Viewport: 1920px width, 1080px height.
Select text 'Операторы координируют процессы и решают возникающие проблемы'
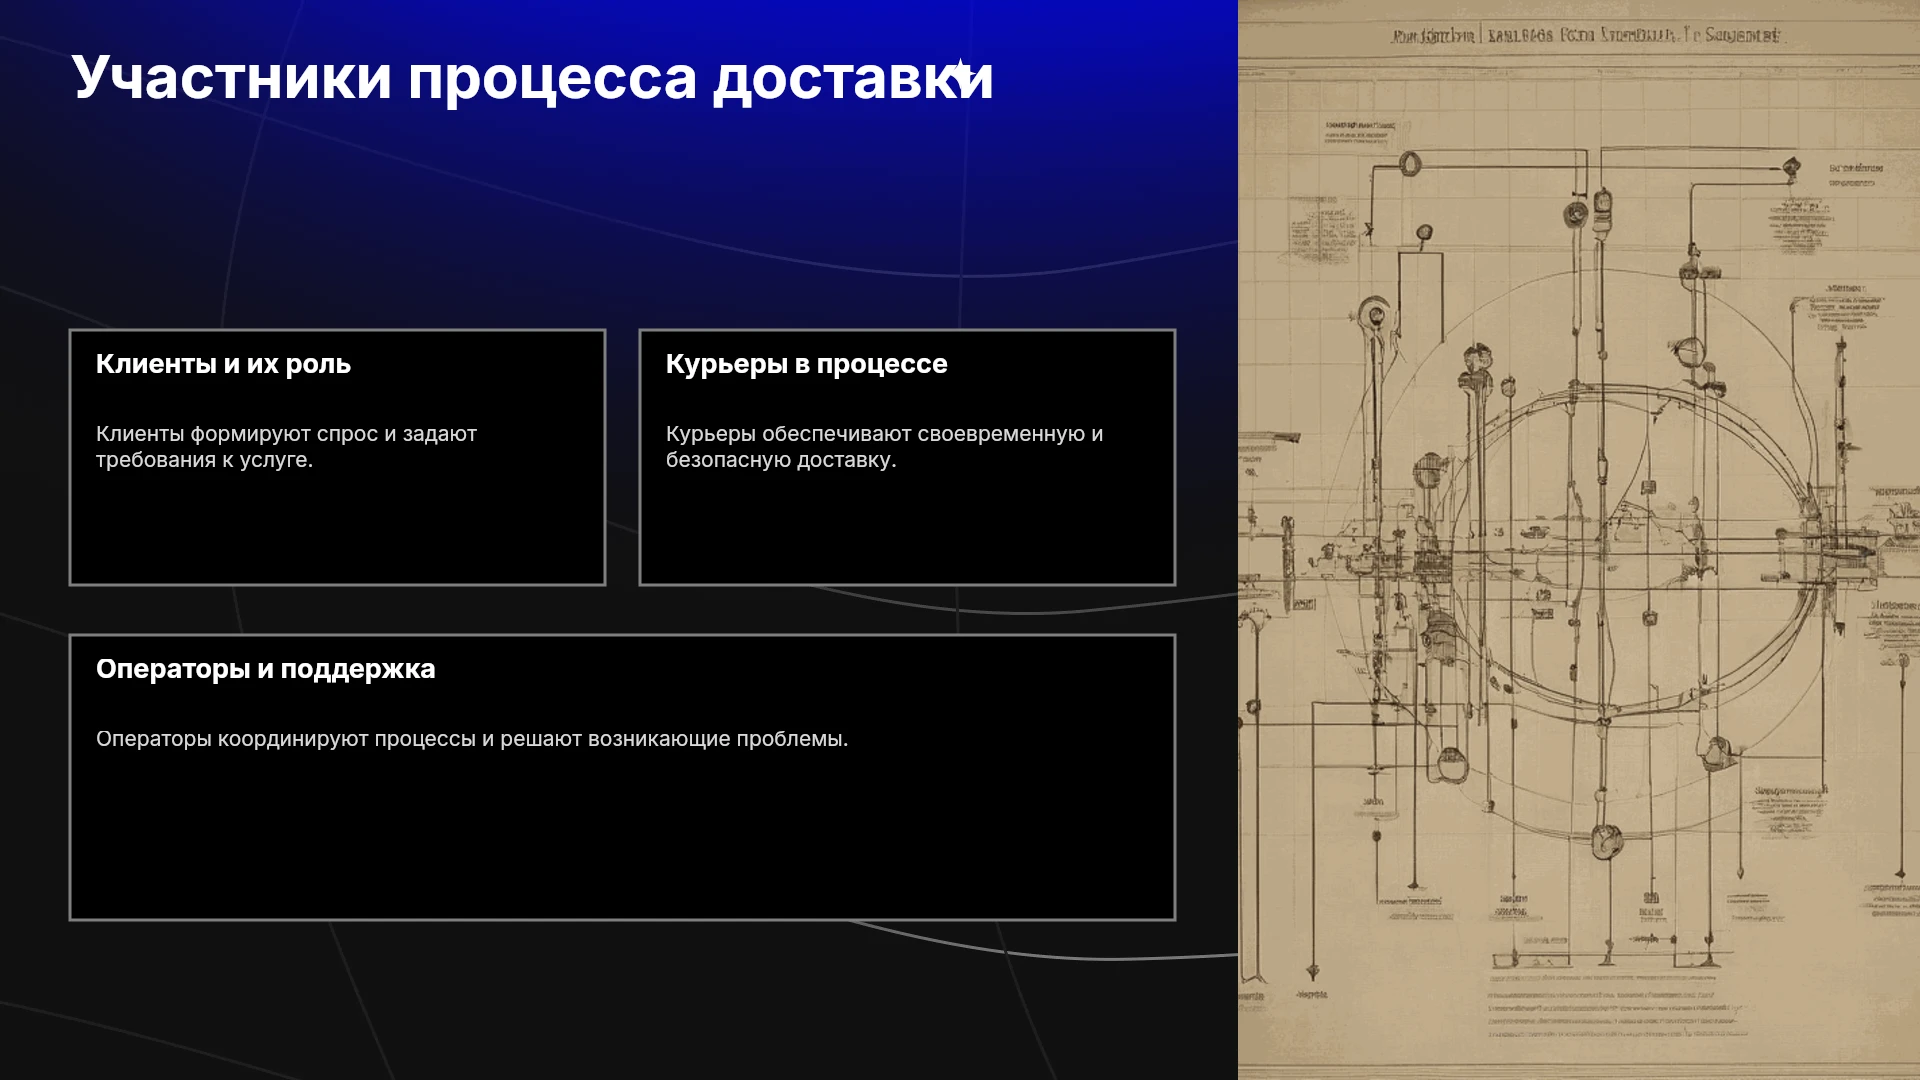(472, 739)
